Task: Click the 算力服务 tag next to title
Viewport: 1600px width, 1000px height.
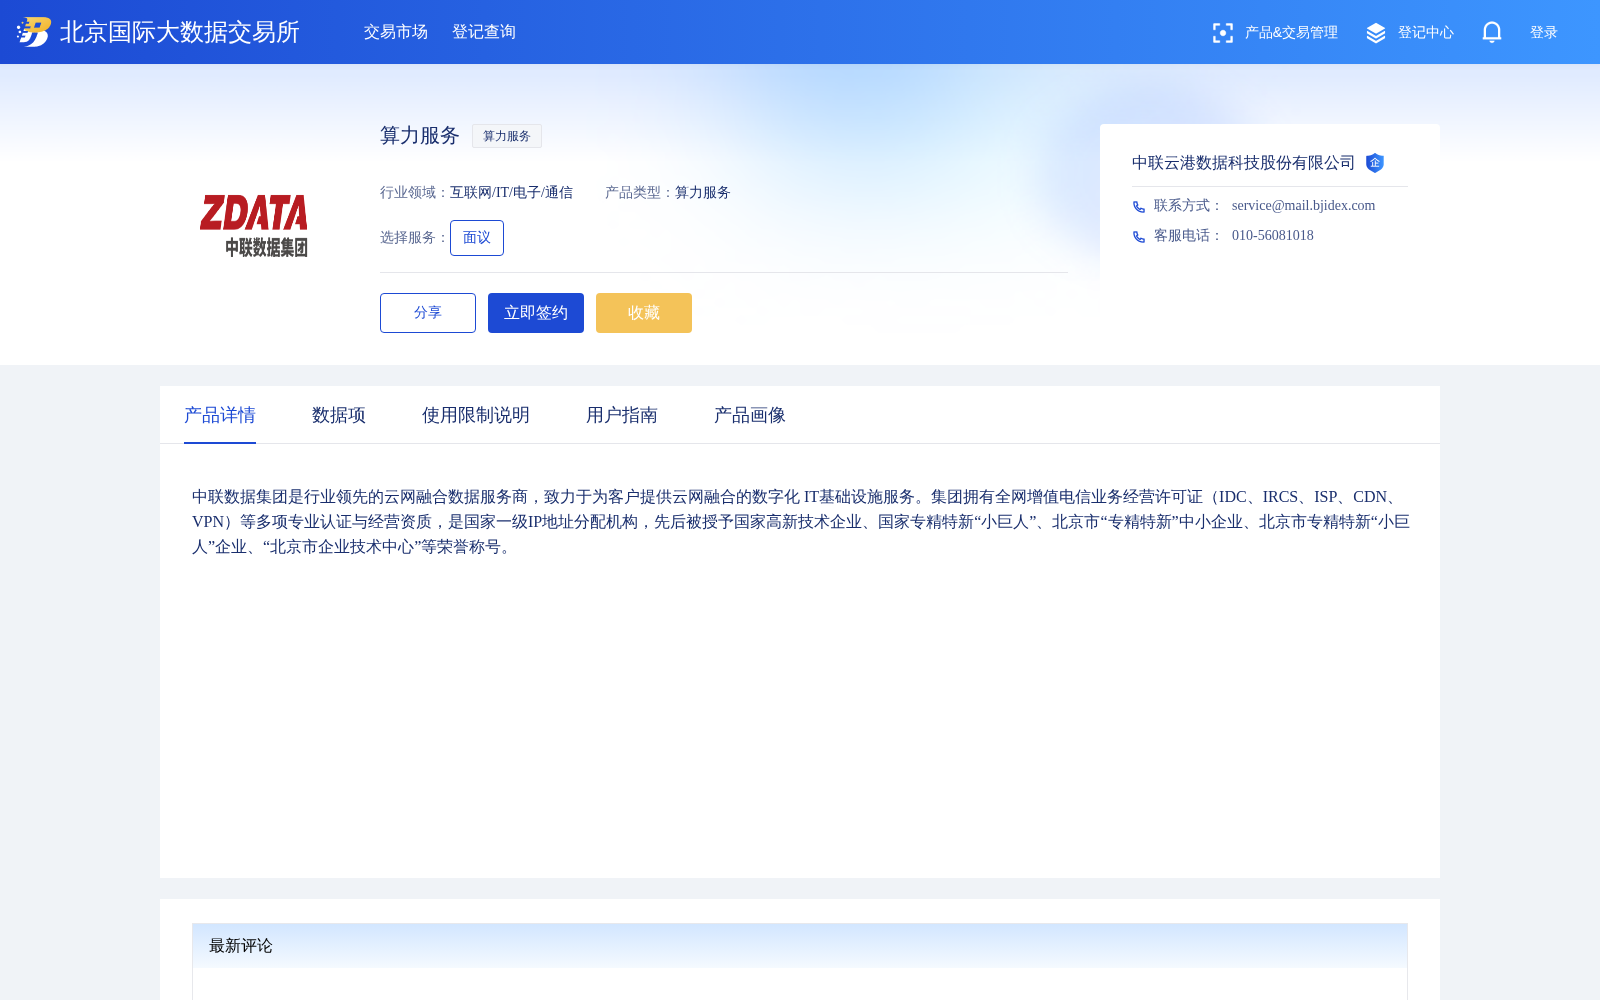Action: (507, 136)
